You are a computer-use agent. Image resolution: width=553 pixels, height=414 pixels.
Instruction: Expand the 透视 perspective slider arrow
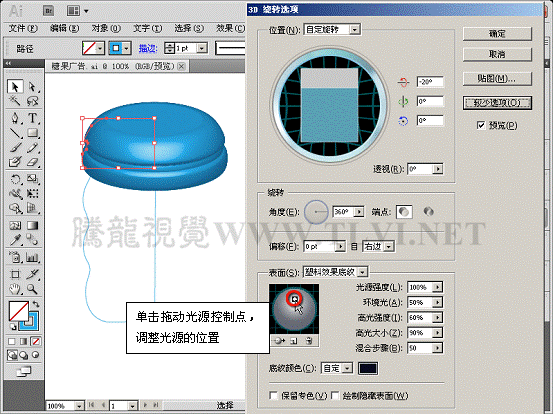438,169
